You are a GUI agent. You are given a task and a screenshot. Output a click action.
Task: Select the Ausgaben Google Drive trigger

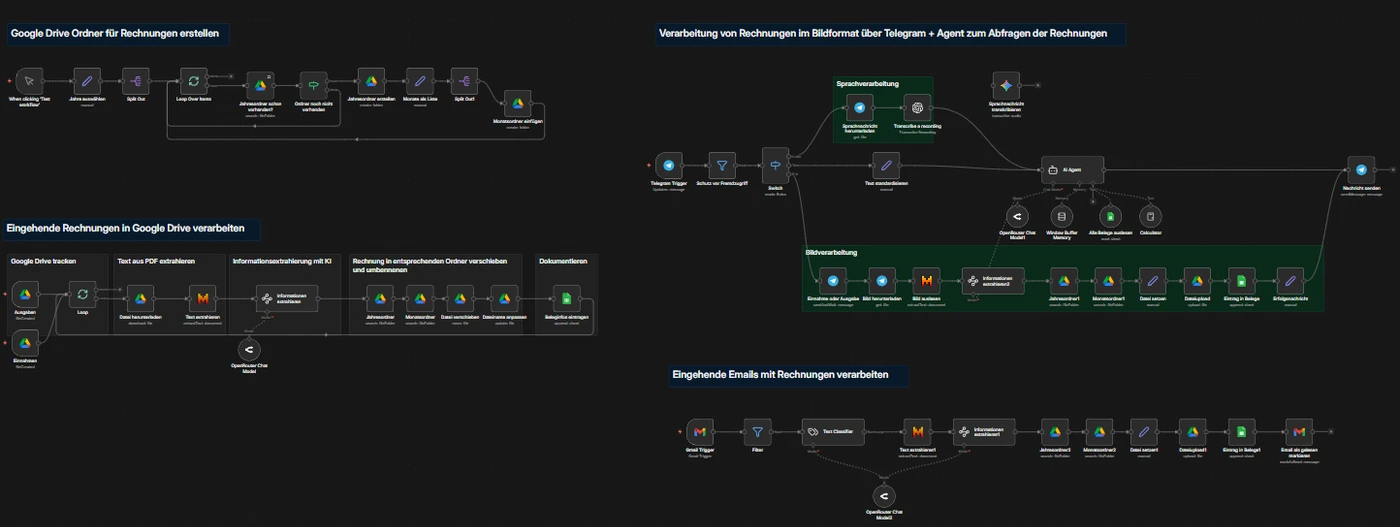click(x=26, y=294)
